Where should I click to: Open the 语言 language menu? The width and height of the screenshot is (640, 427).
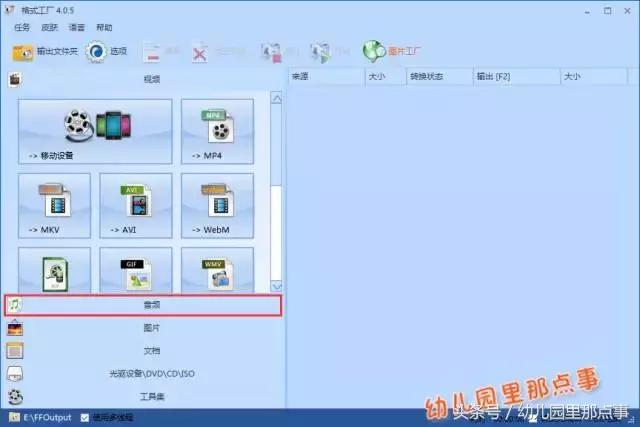(x=77, y=28)
